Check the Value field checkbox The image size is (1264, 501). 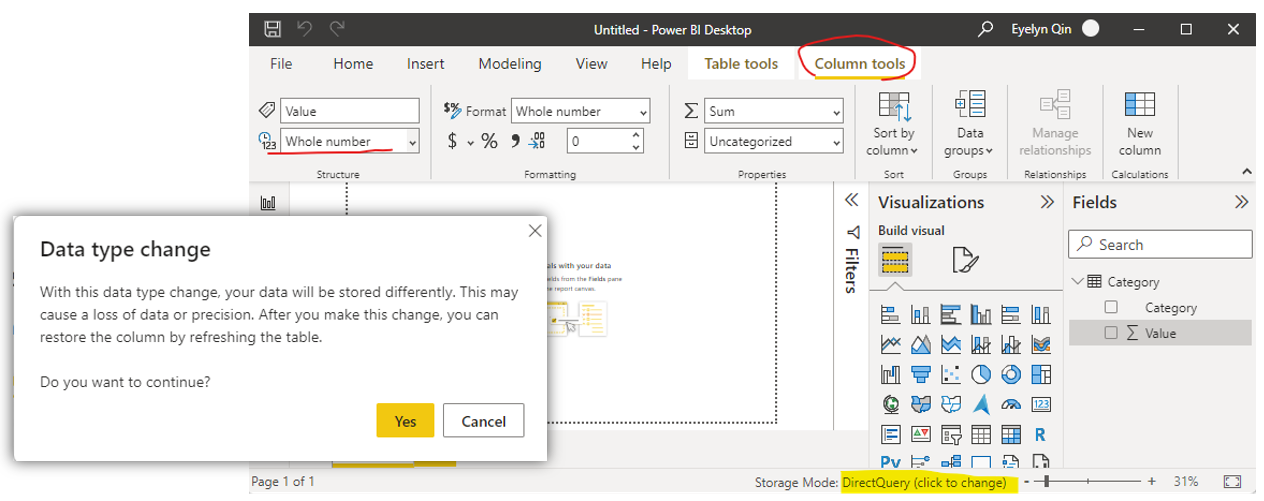(1111, 333)
